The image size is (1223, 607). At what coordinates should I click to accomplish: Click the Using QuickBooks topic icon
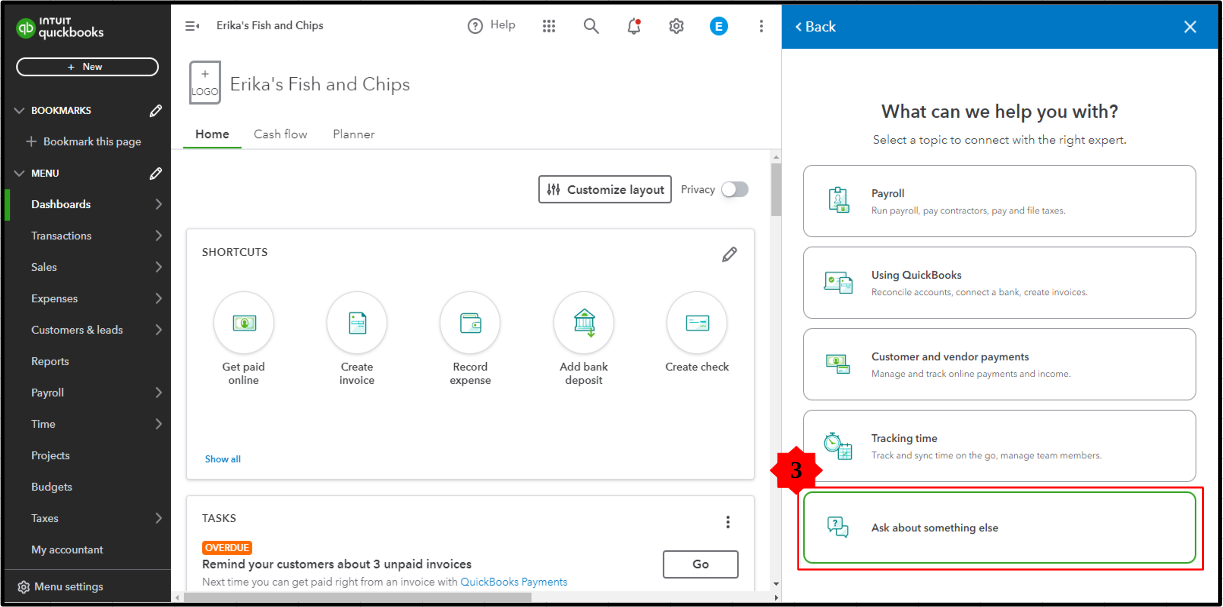click(x=838, y=282)
